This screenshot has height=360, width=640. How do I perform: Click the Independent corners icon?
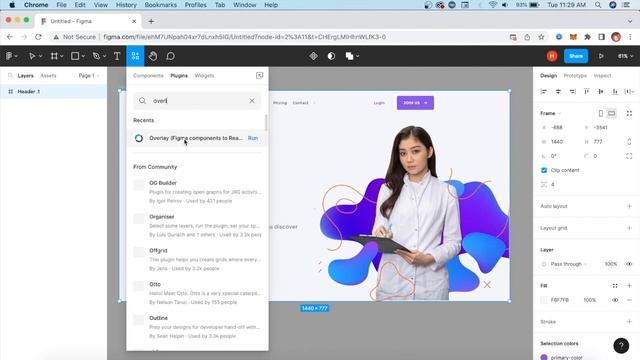coord(629,156)
